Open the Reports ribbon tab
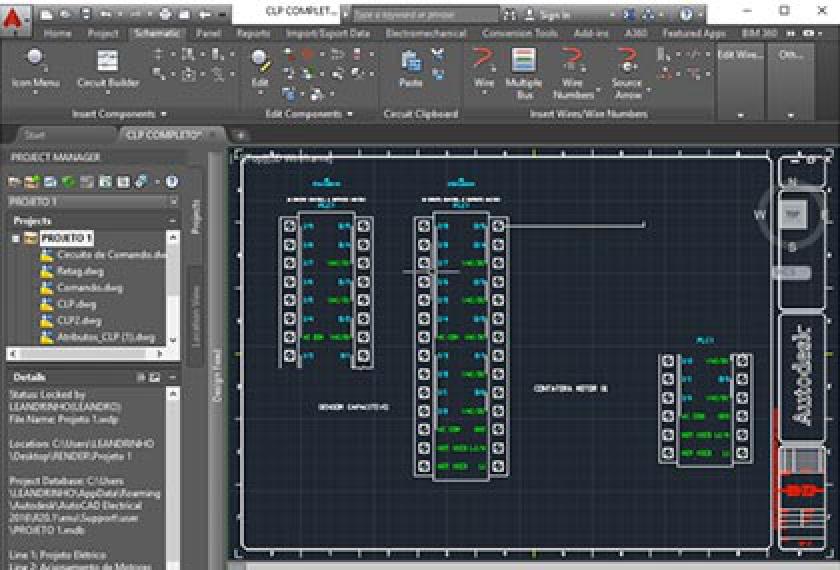 (x=253, y=33)
